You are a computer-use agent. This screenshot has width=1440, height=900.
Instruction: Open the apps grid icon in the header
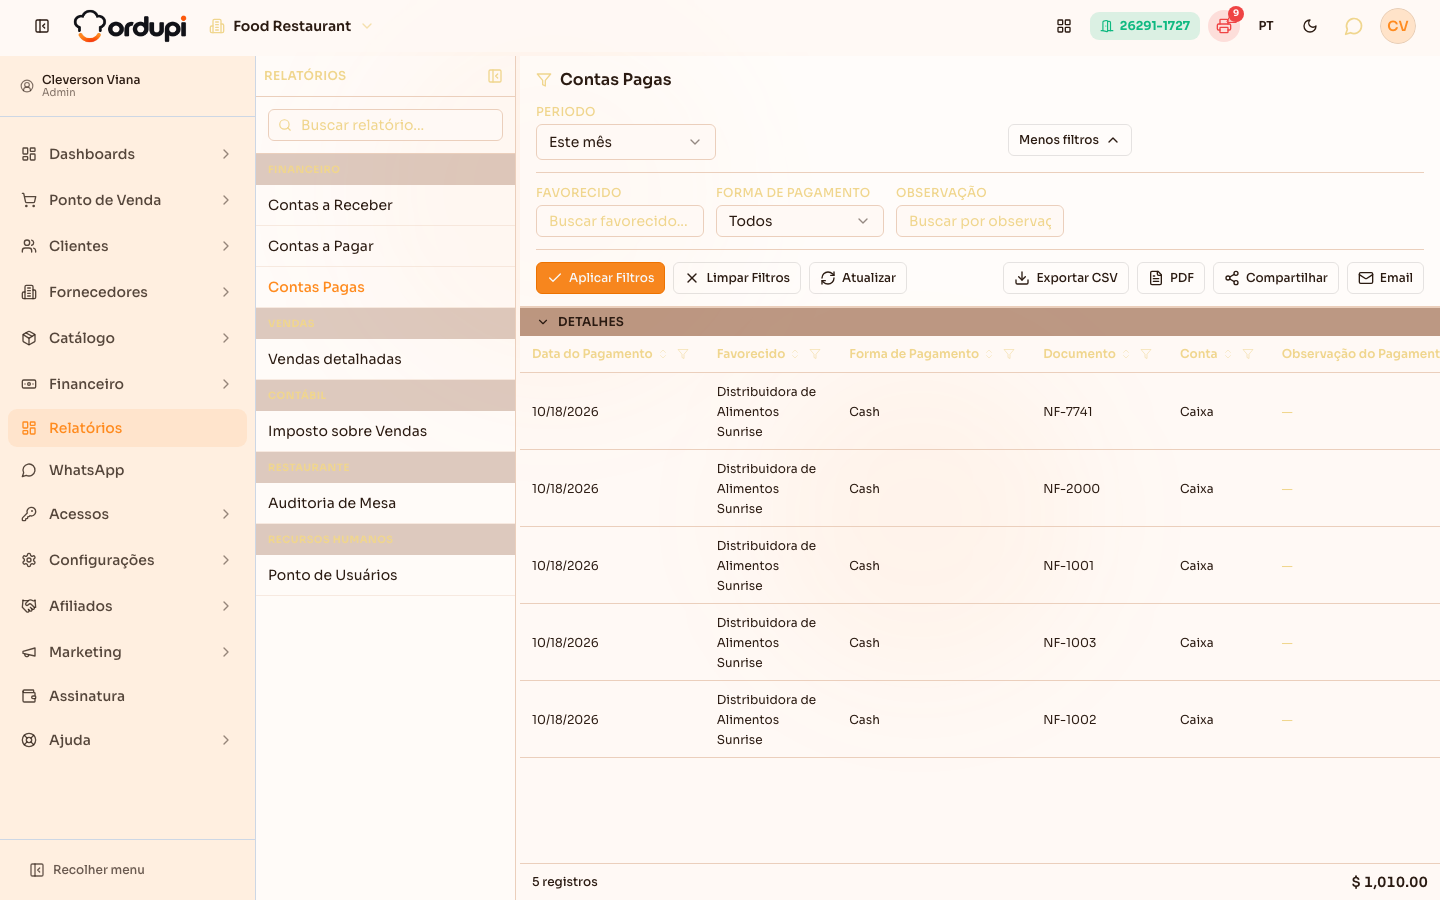[x=1064, y=26]
